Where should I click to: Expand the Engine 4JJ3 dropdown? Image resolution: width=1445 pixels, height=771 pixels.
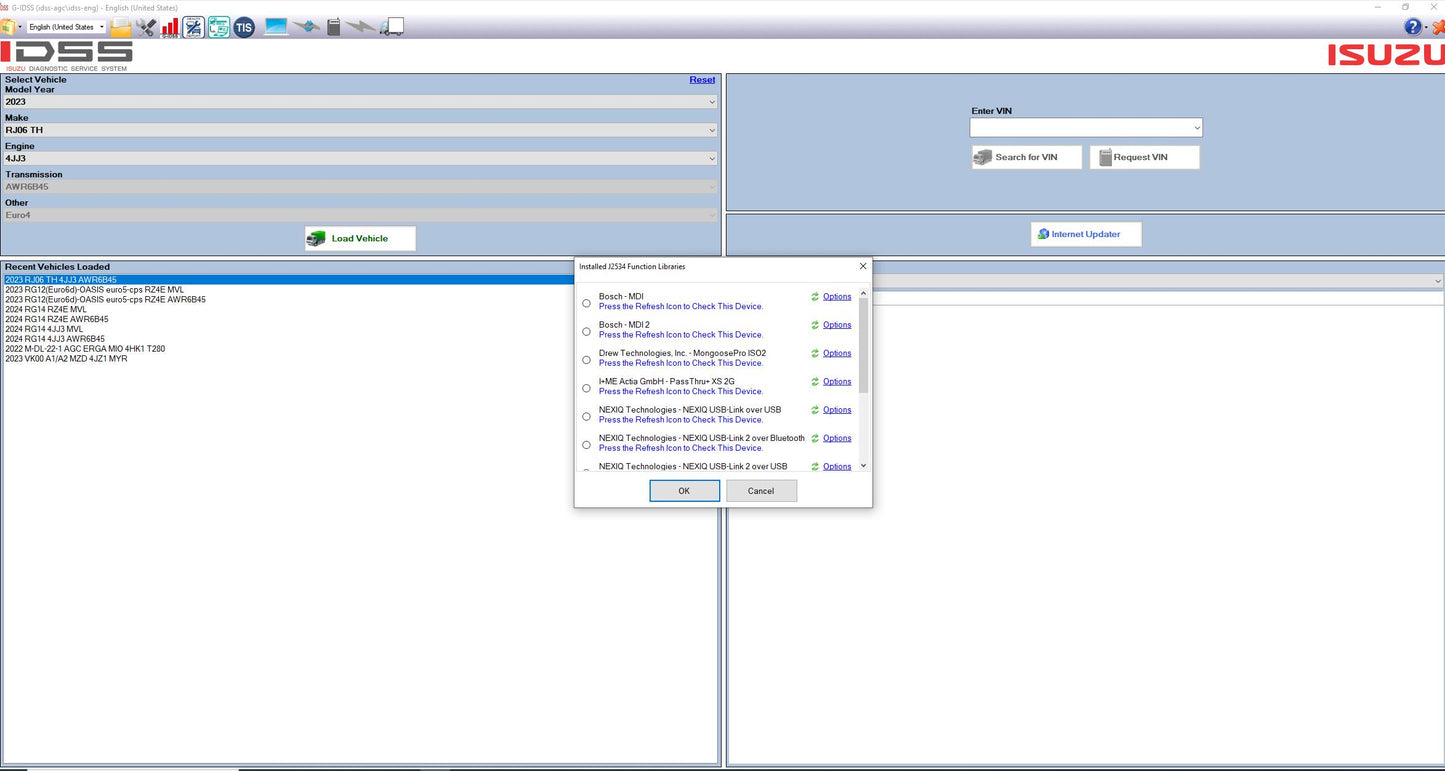click(x=711, y=158)
